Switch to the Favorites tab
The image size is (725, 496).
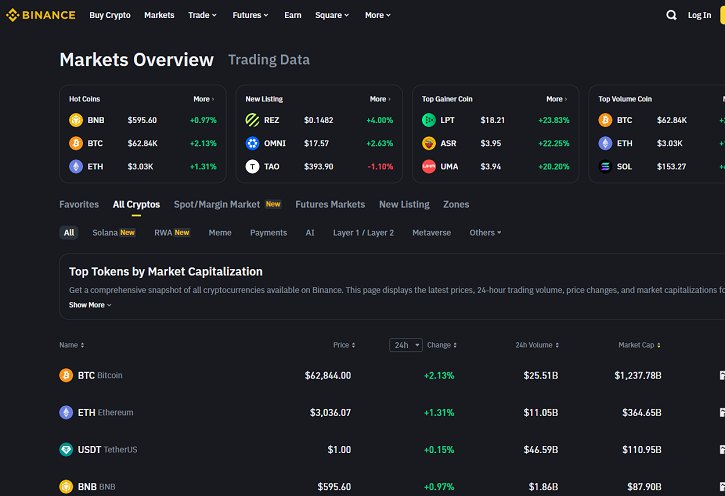coord(79,204)
